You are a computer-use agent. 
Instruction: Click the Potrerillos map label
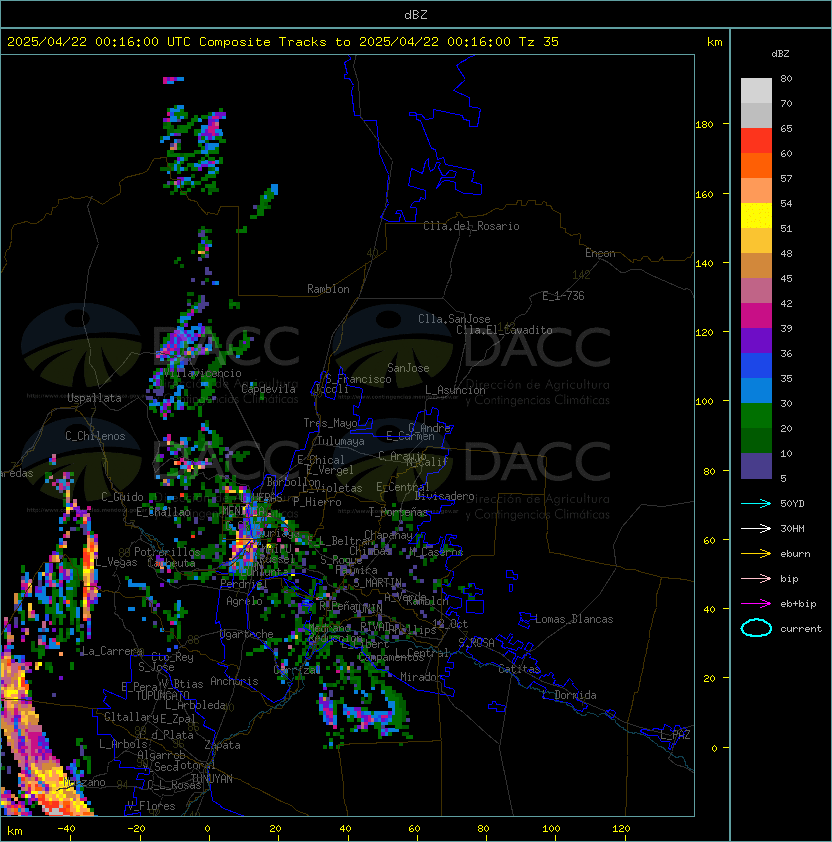167,552
